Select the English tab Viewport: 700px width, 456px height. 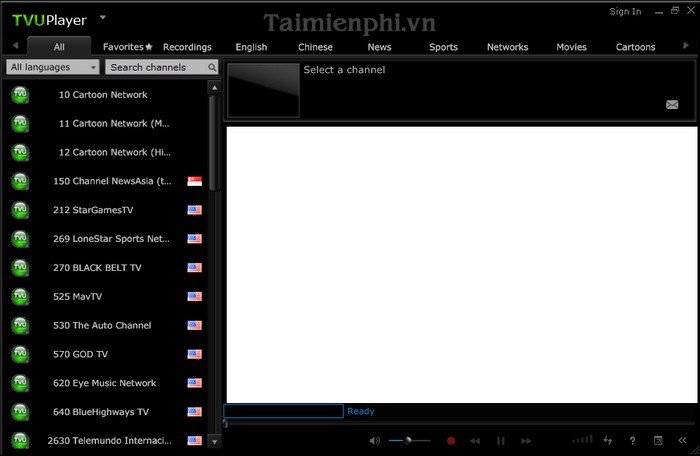click(x=251, y=47)
